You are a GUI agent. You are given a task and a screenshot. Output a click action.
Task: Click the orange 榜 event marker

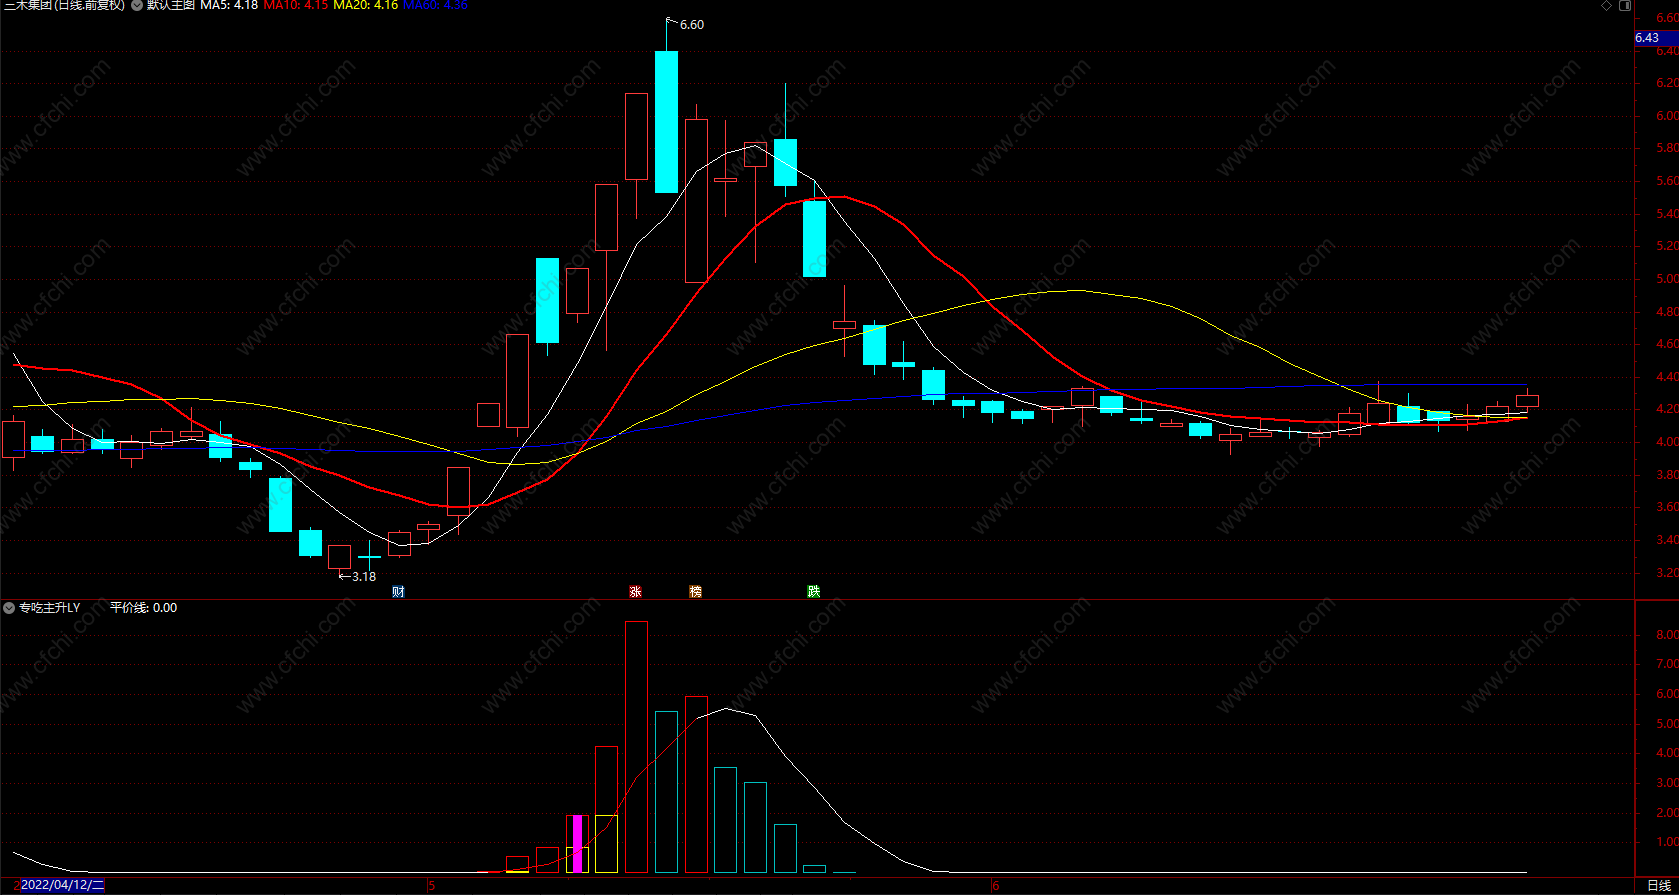(x=695, y=592)
